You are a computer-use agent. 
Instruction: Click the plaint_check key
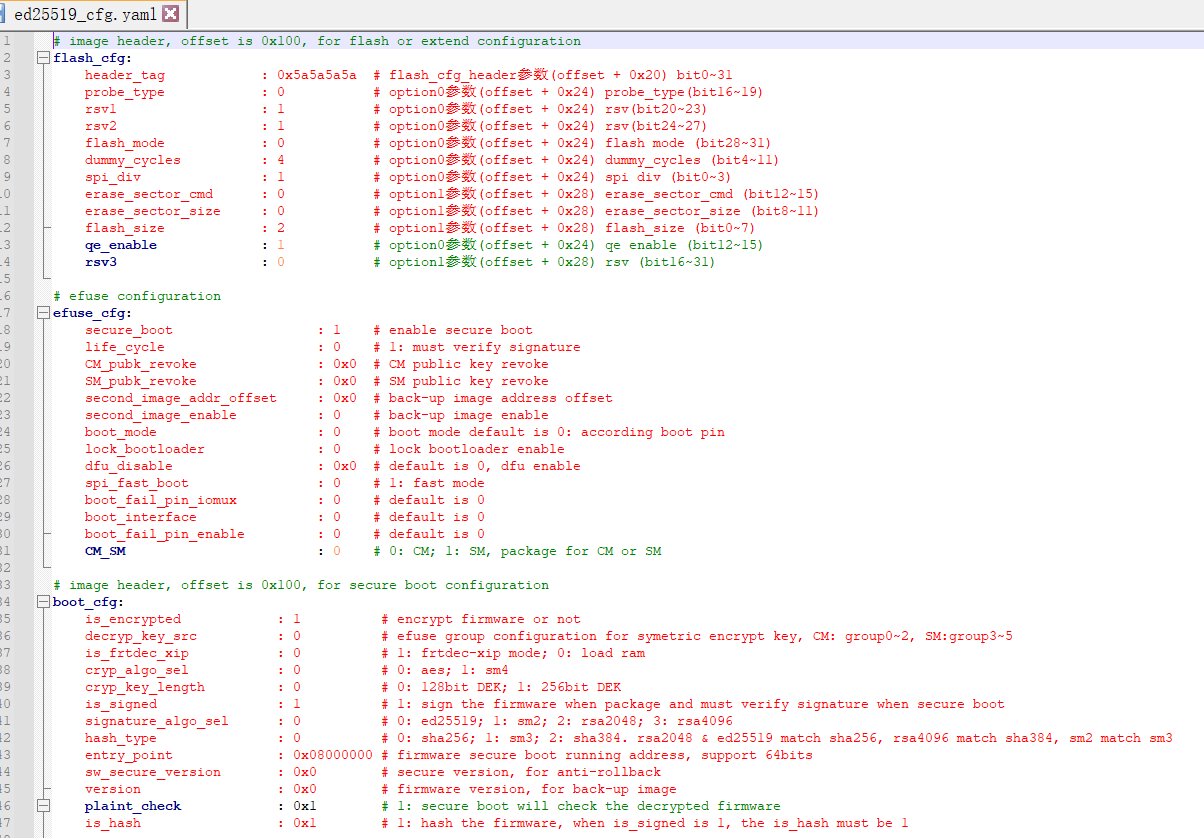tap(133, 806)
